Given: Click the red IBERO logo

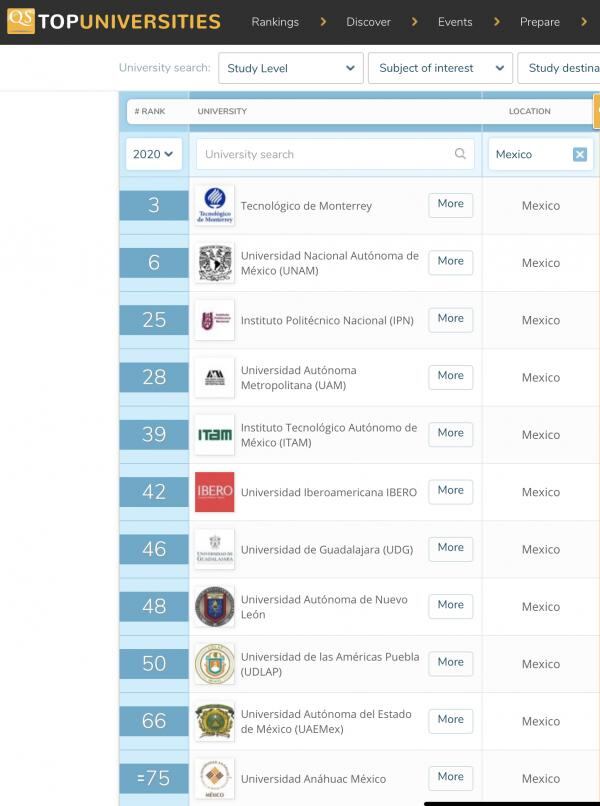Looking at the screenshot, I should [214, 492].
